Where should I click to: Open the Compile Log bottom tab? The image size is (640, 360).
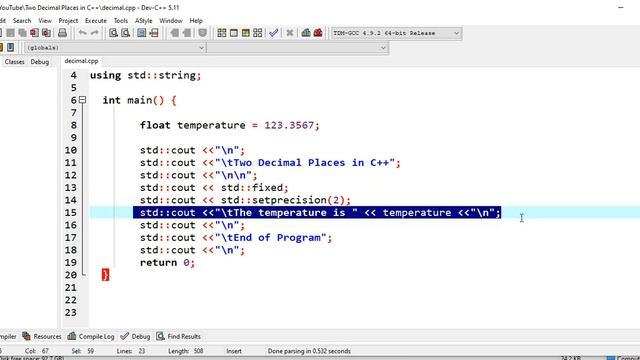91,336
